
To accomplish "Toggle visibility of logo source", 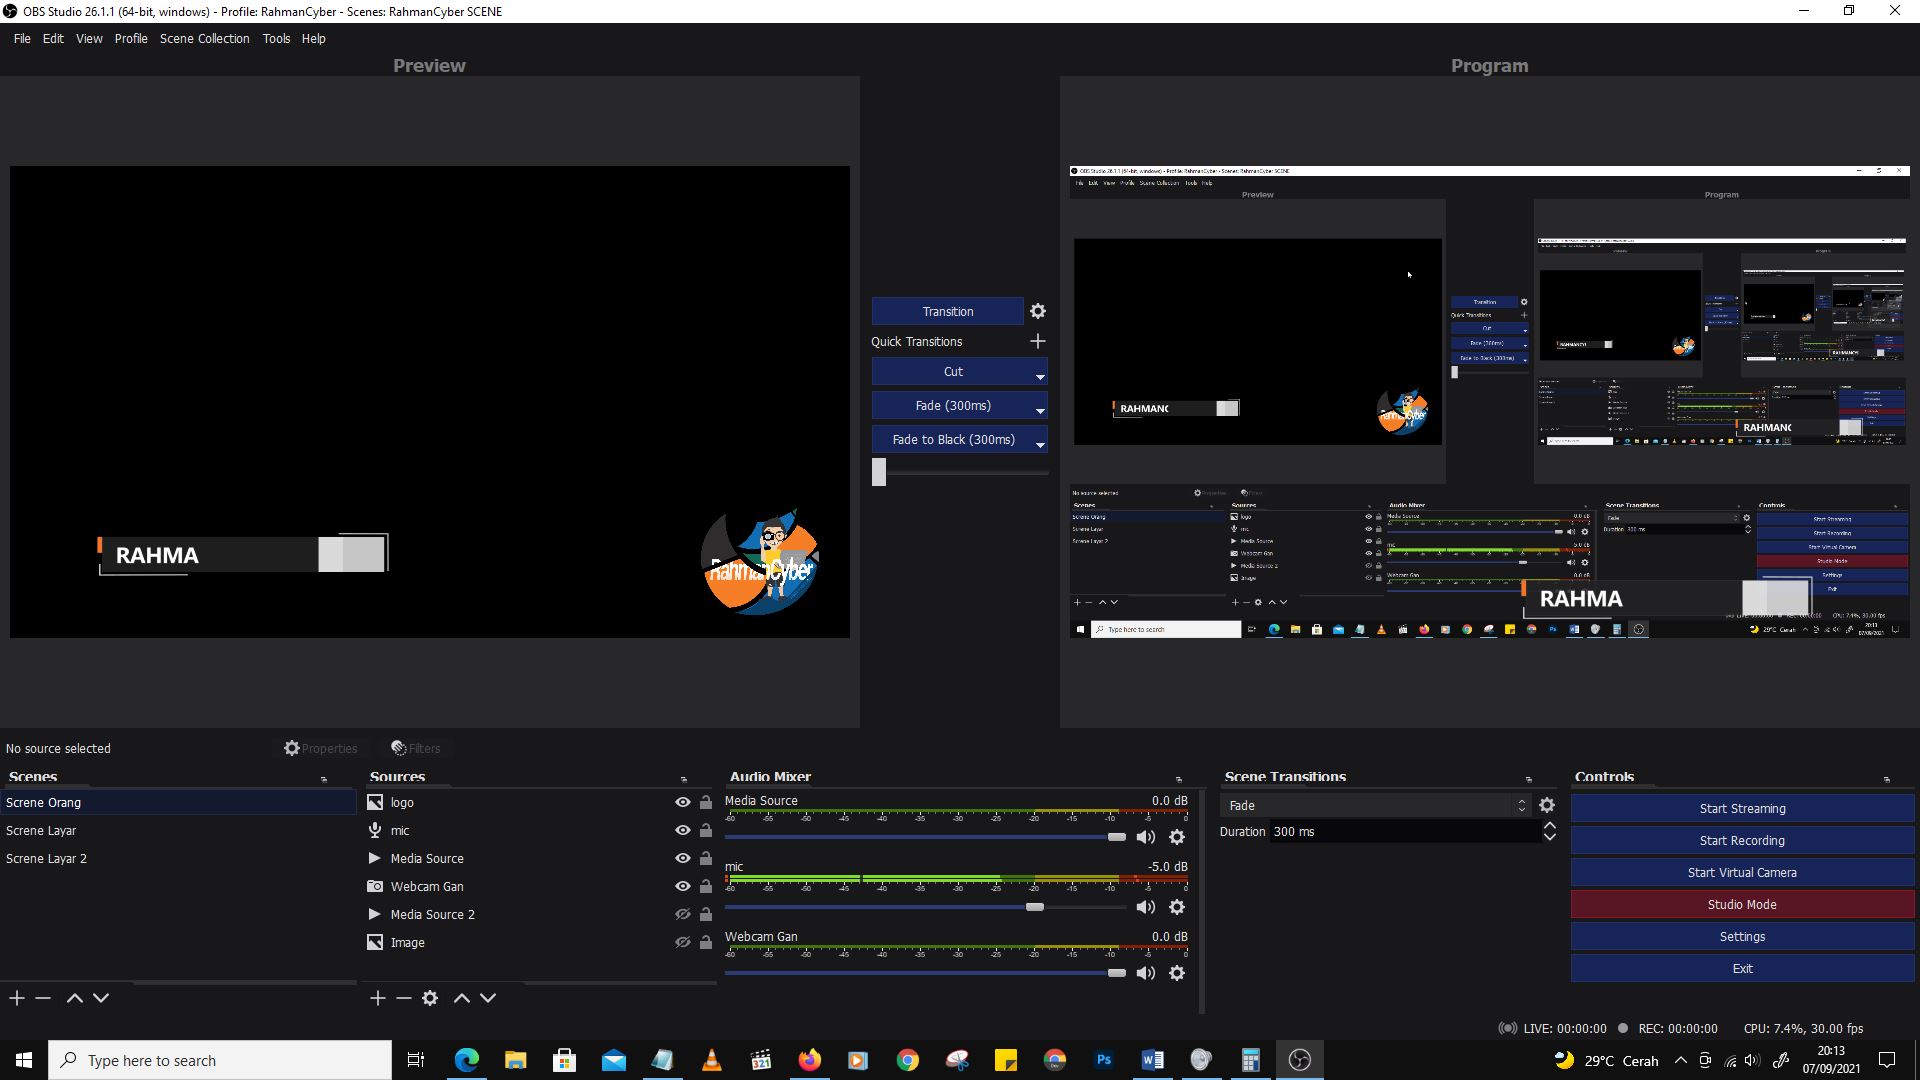I will point(683,800).
